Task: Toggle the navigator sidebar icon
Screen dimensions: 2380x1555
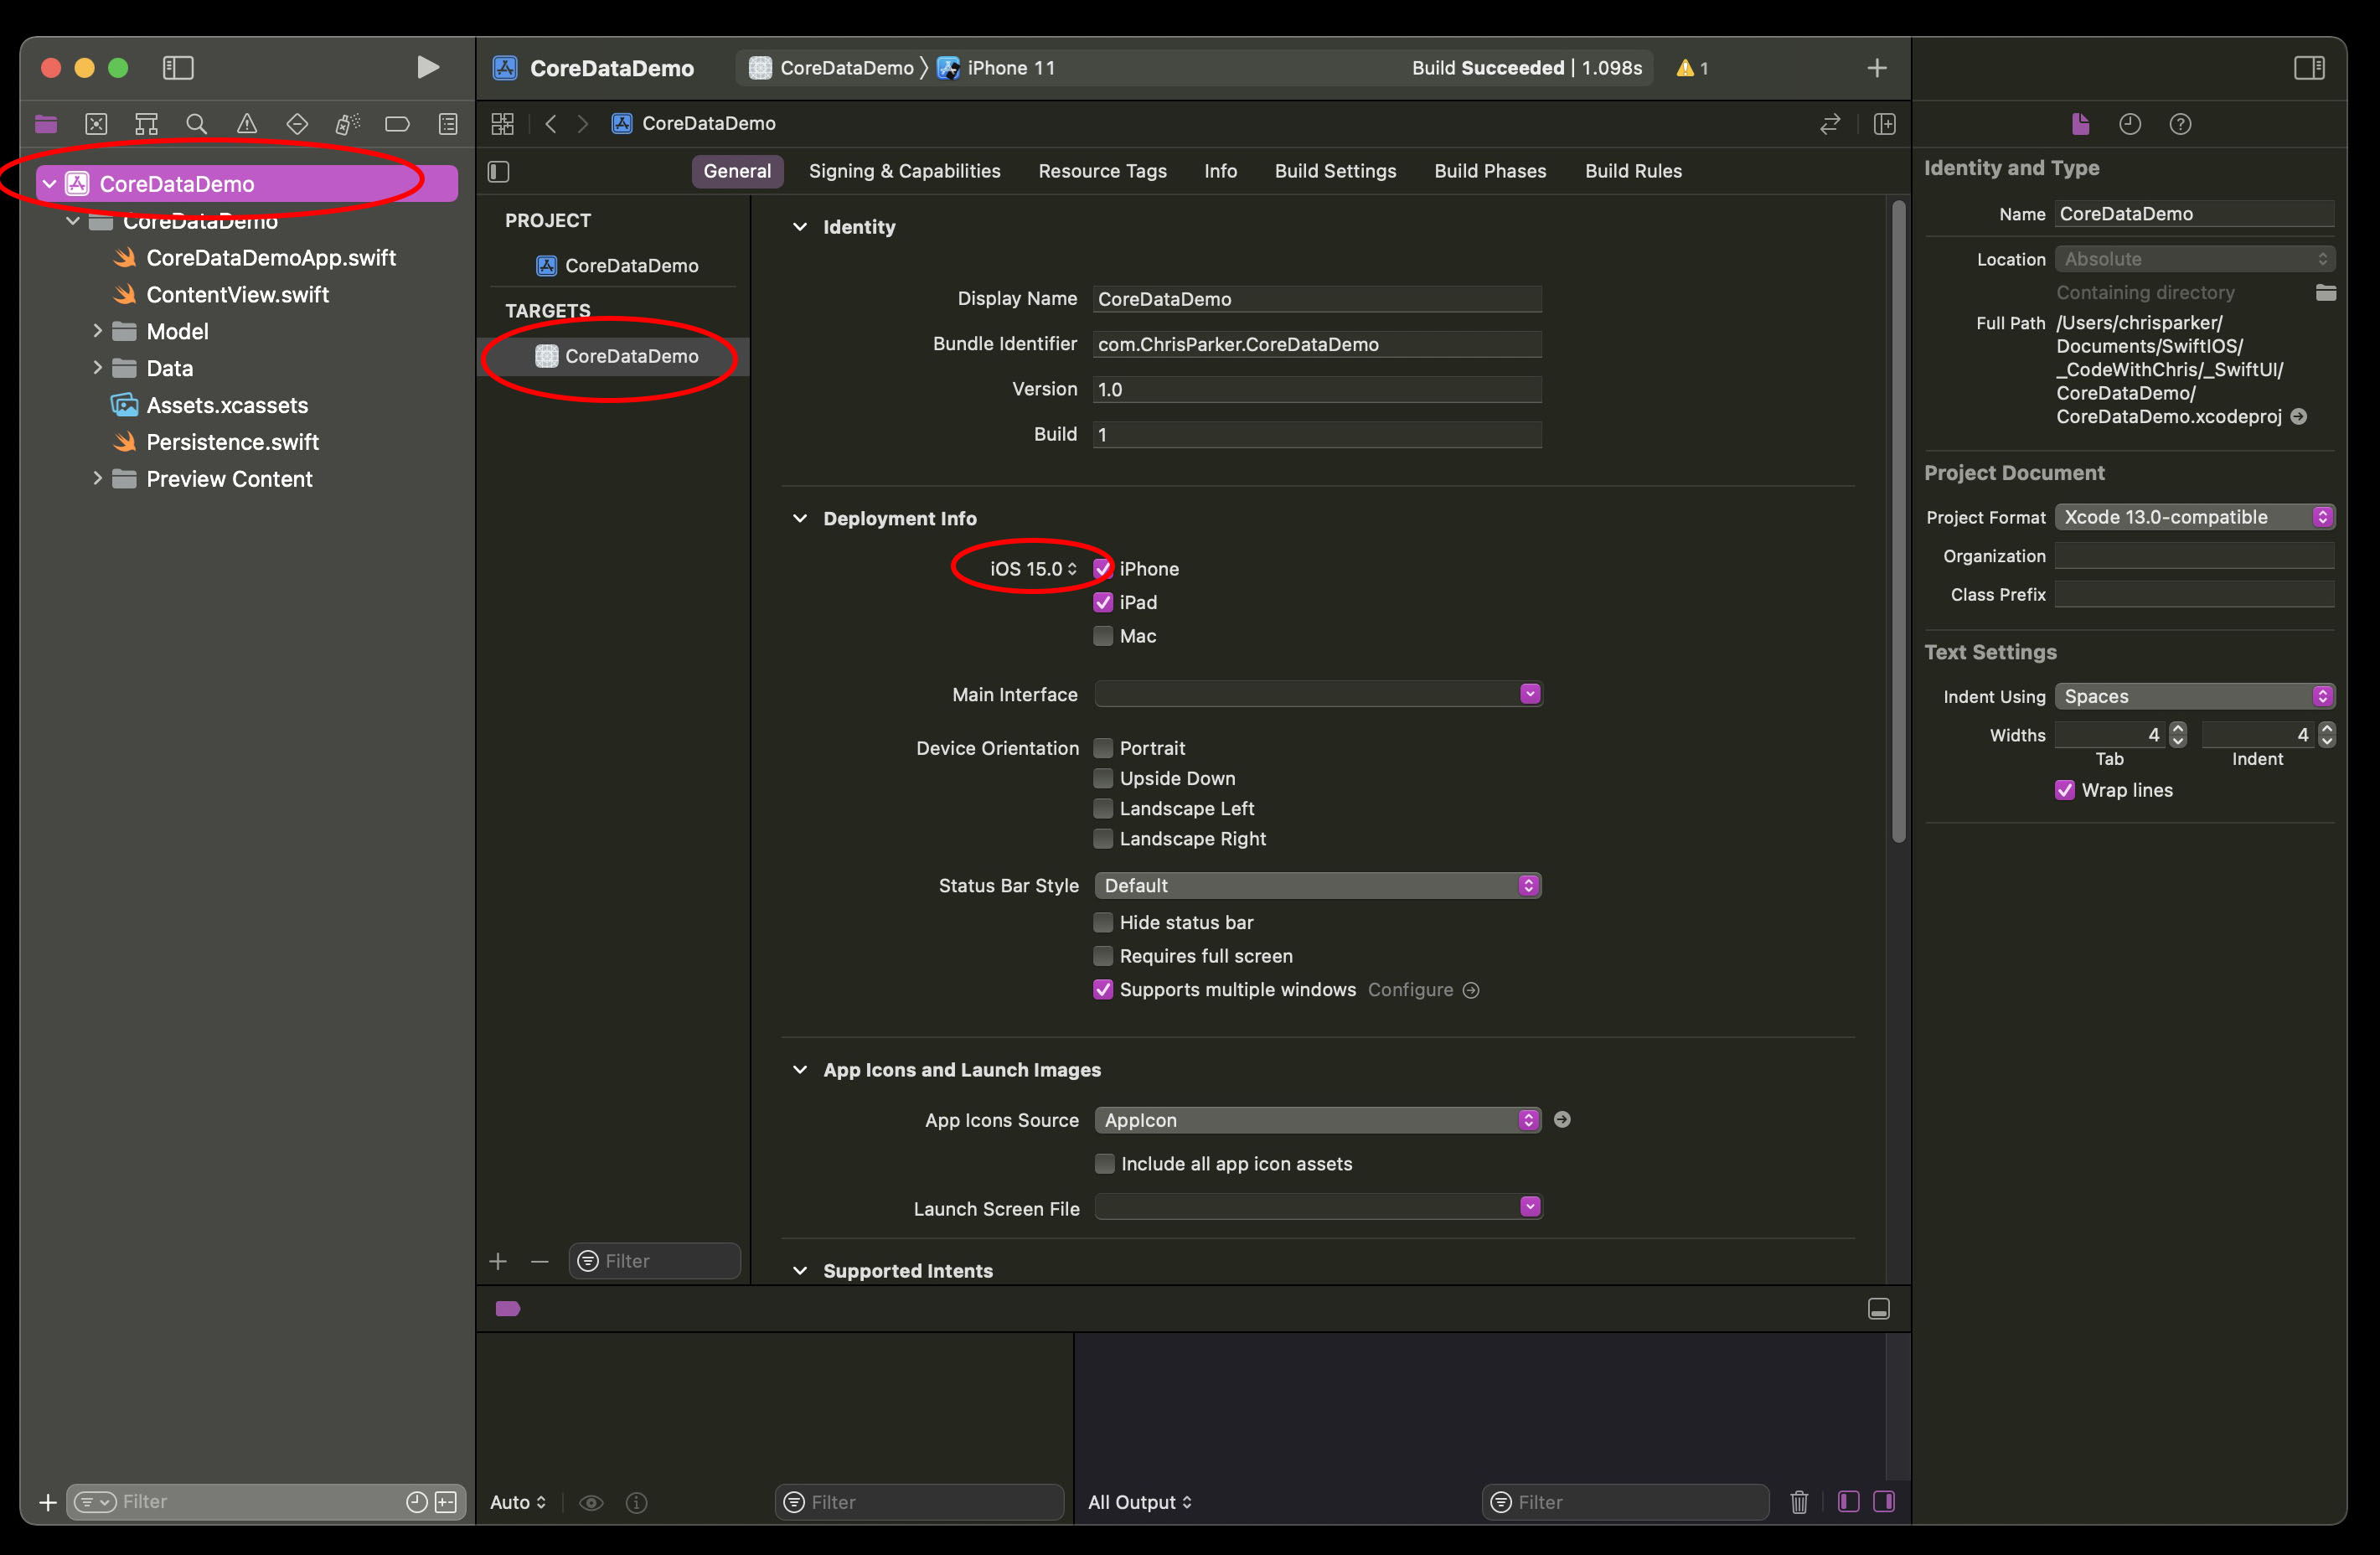Action: [x=178, y=67]
